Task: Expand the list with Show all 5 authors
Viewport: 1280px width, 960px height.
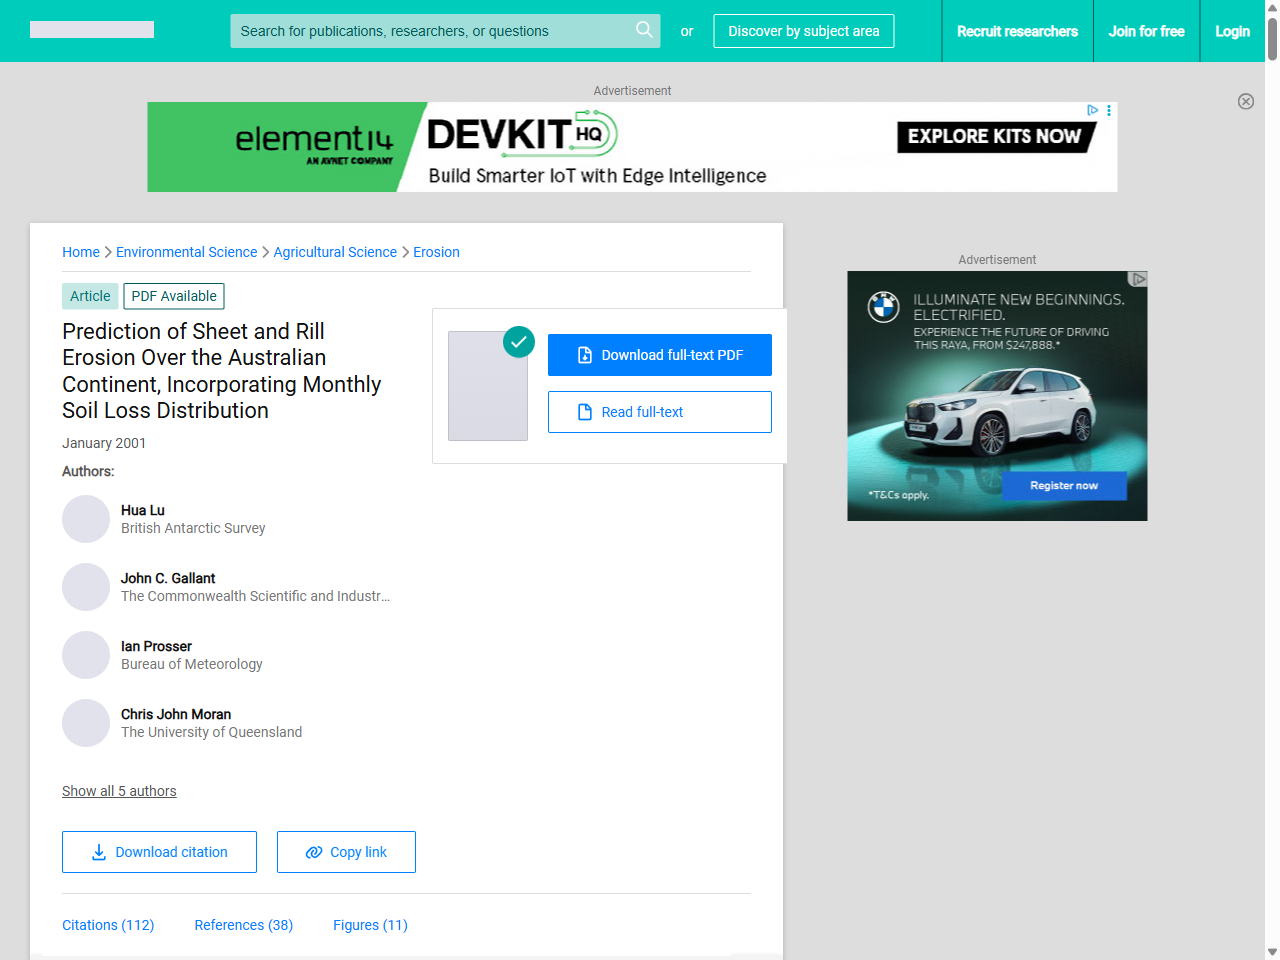Action: point(119,791)
